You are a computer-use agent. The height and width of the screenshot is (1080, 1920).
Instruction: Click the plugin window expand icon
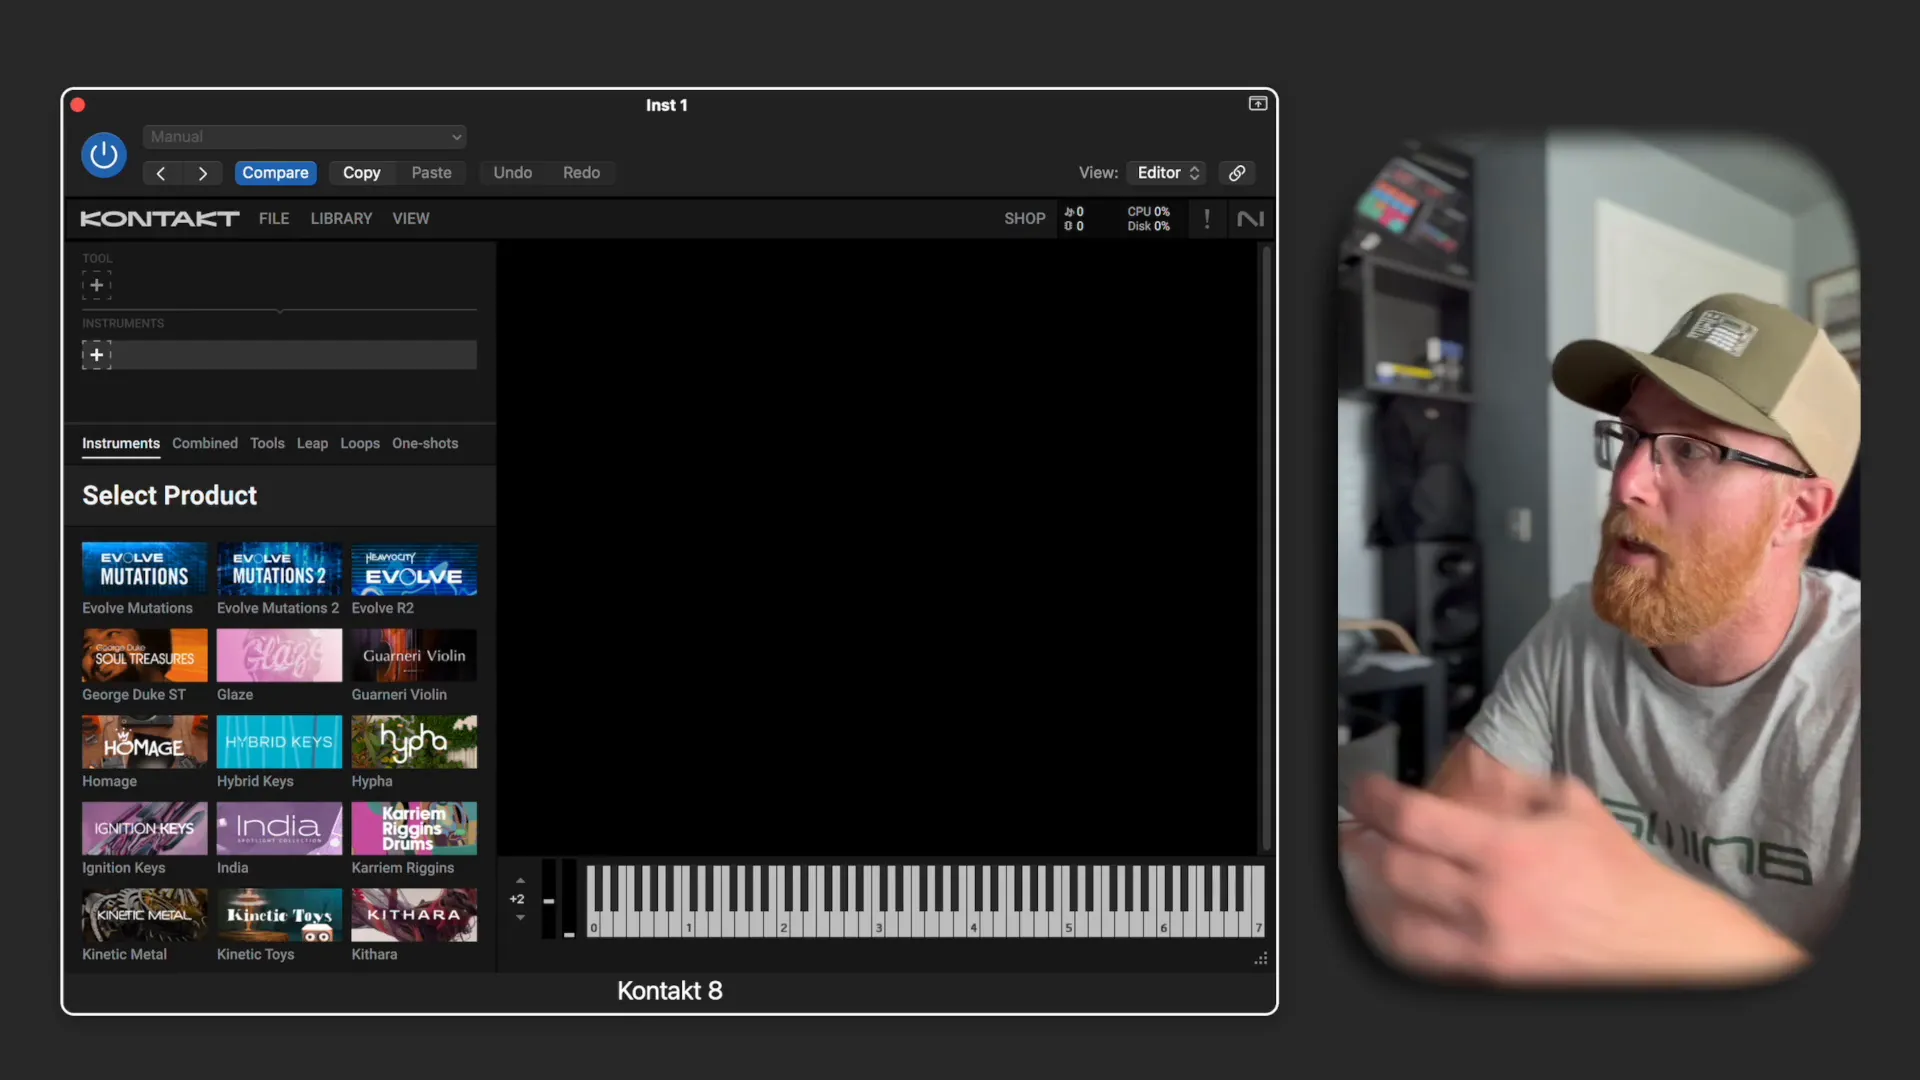click(1258, 104)
